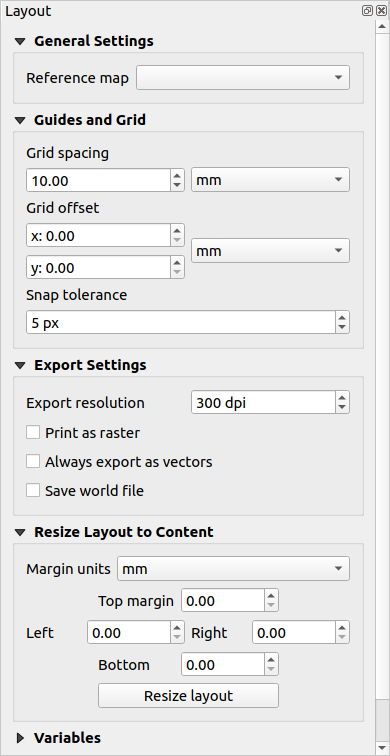Image resolution: width=390 pixels, height=756 pixels.
Task: Click the Grid spacing value field
Action: 98,180
